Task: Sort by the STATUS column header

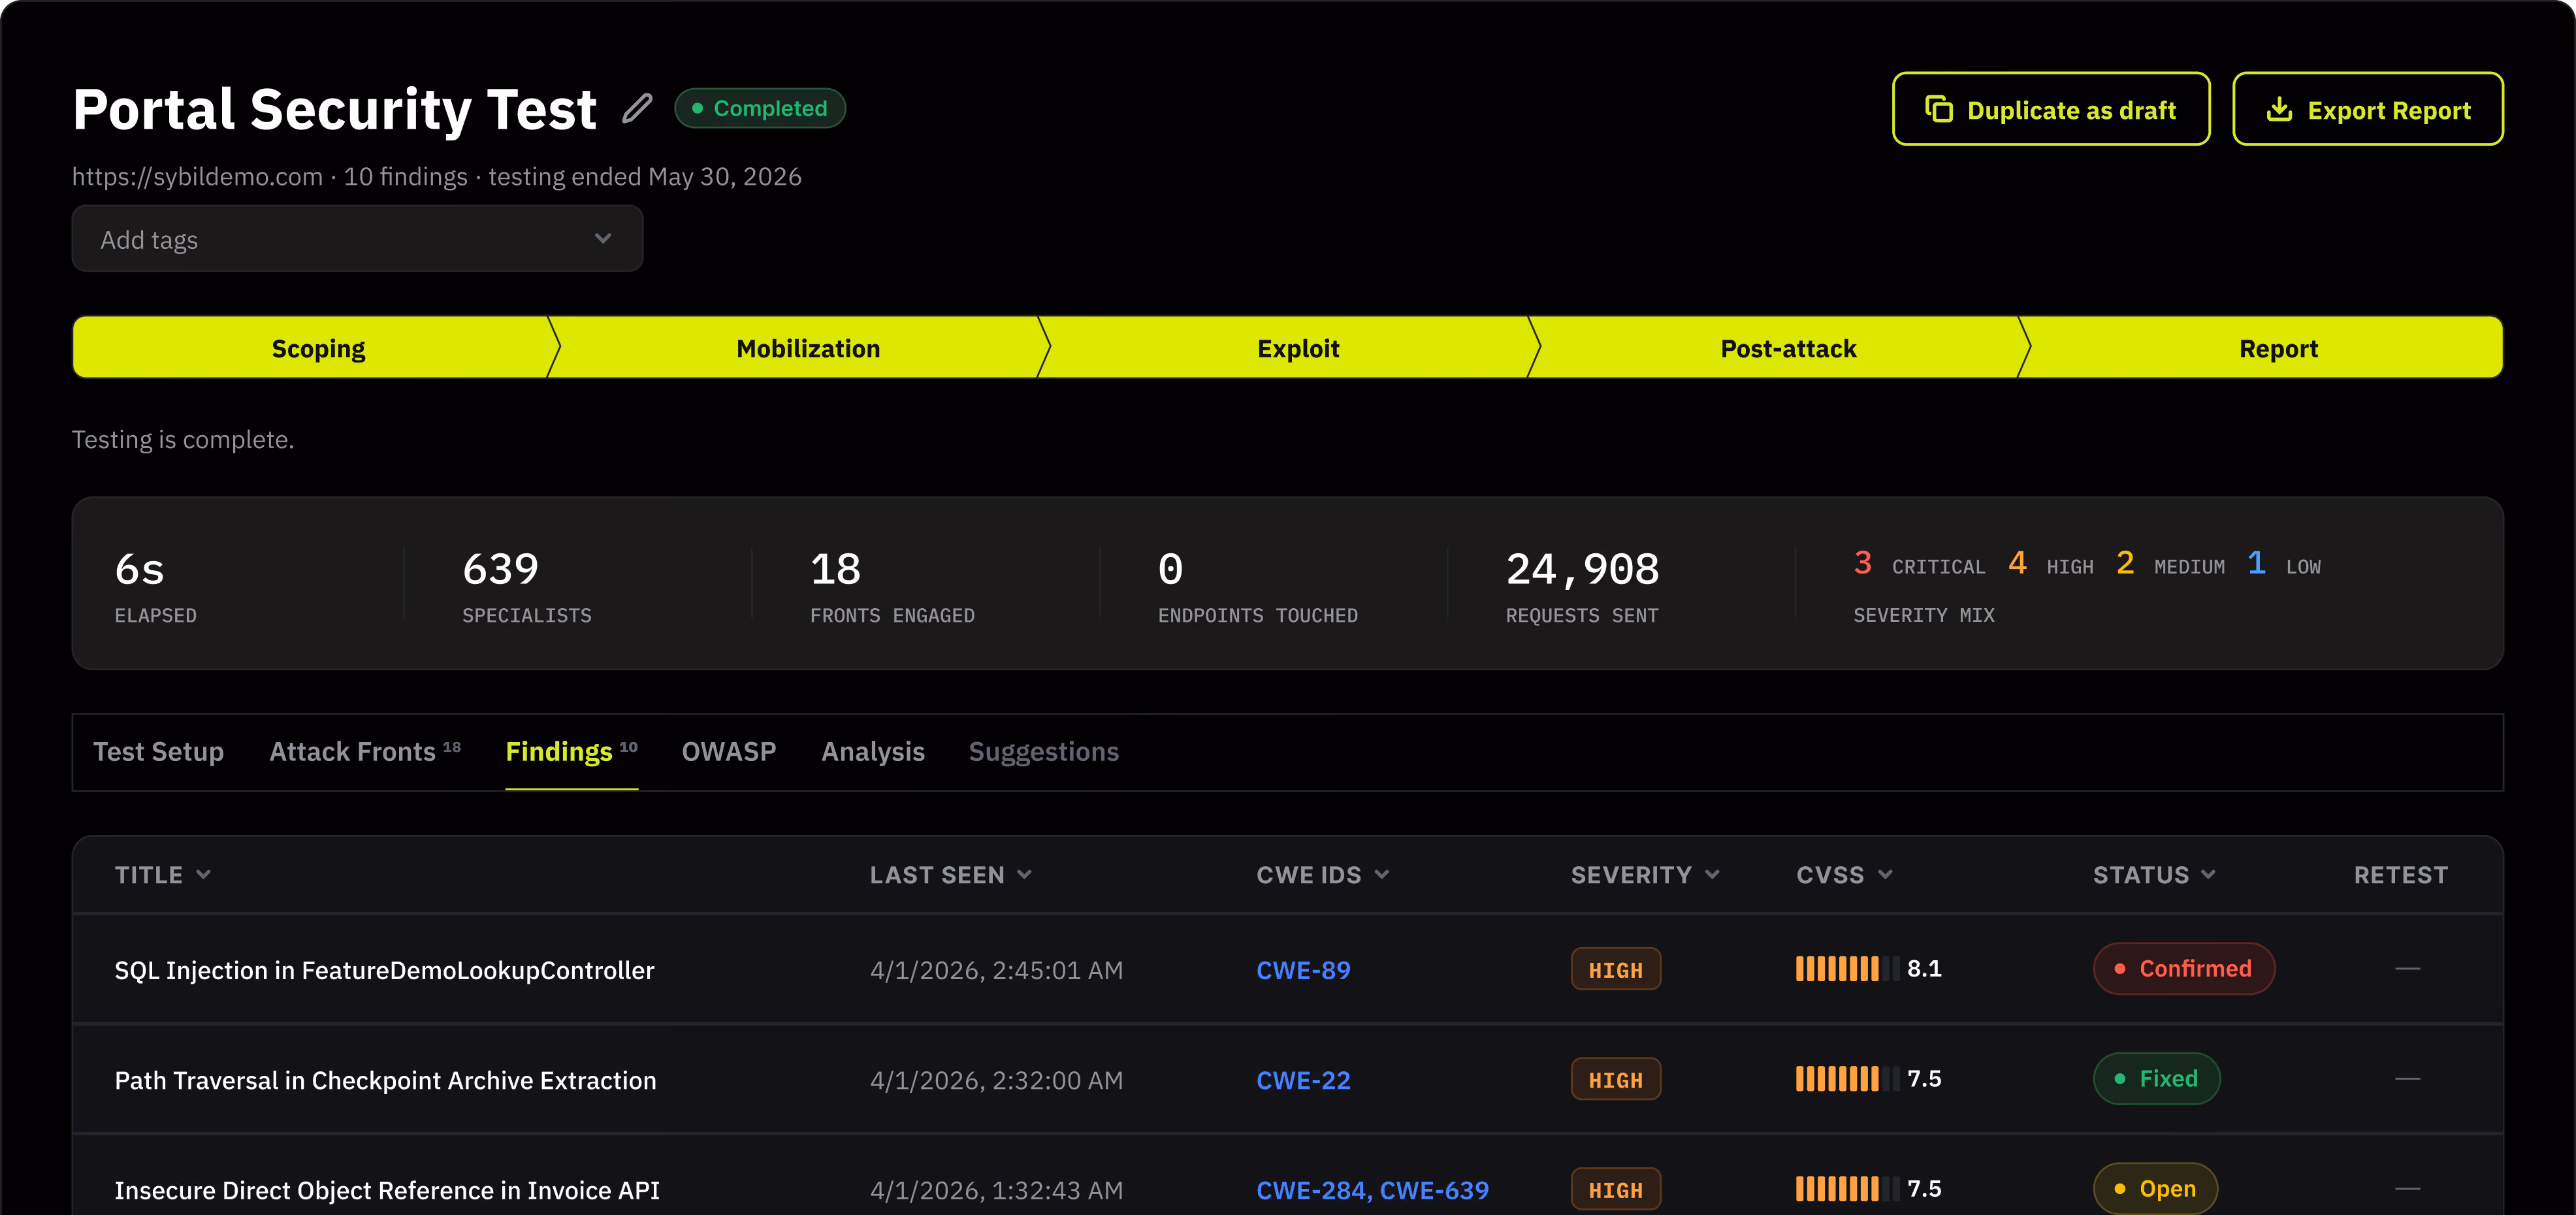Action: [x=2155, y=875]
